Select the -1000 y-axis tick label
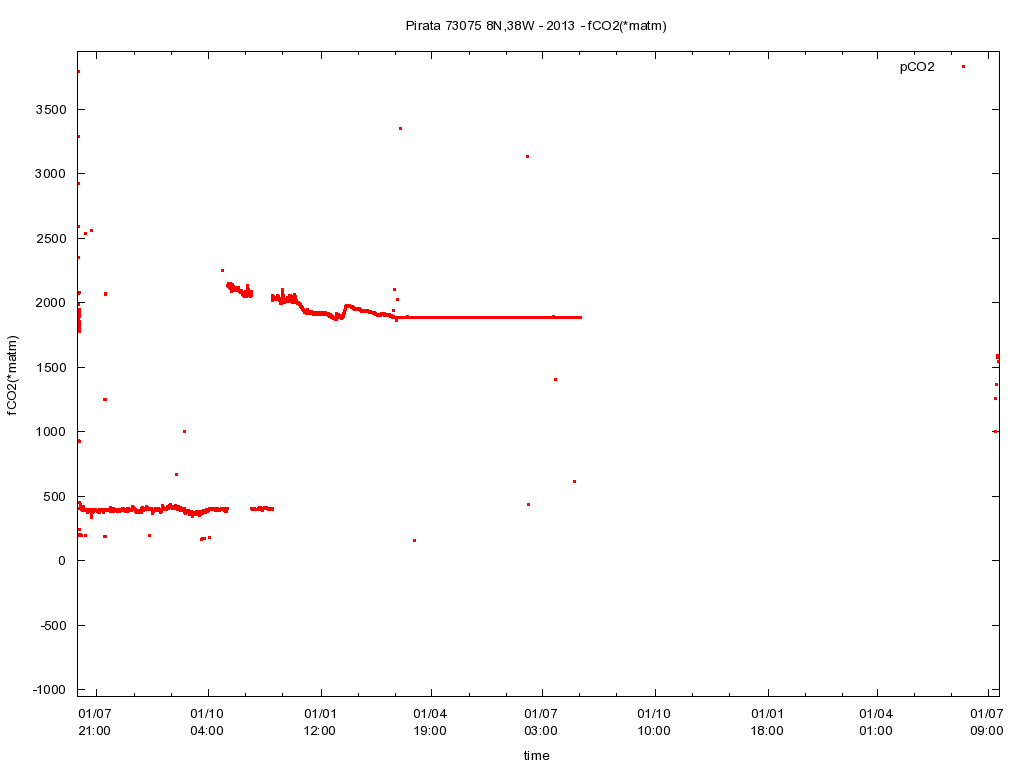This screenshot has width=1024, height=768. point(45,690)
